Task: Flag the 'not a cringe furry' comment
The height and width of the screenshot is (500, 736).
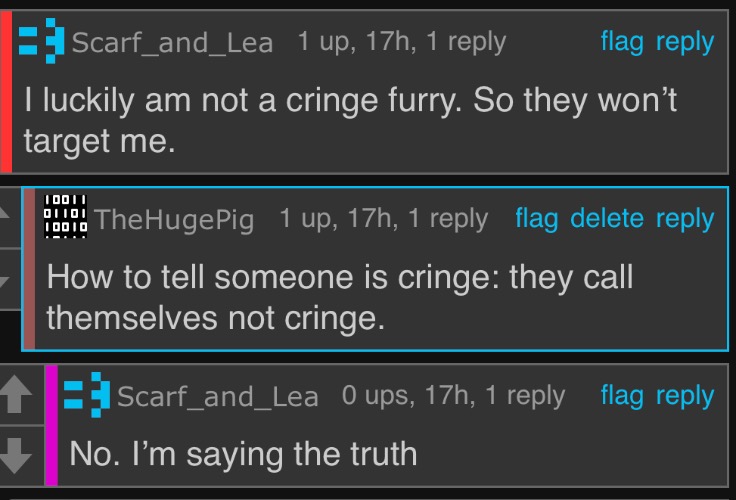Action: click(622, 42)
